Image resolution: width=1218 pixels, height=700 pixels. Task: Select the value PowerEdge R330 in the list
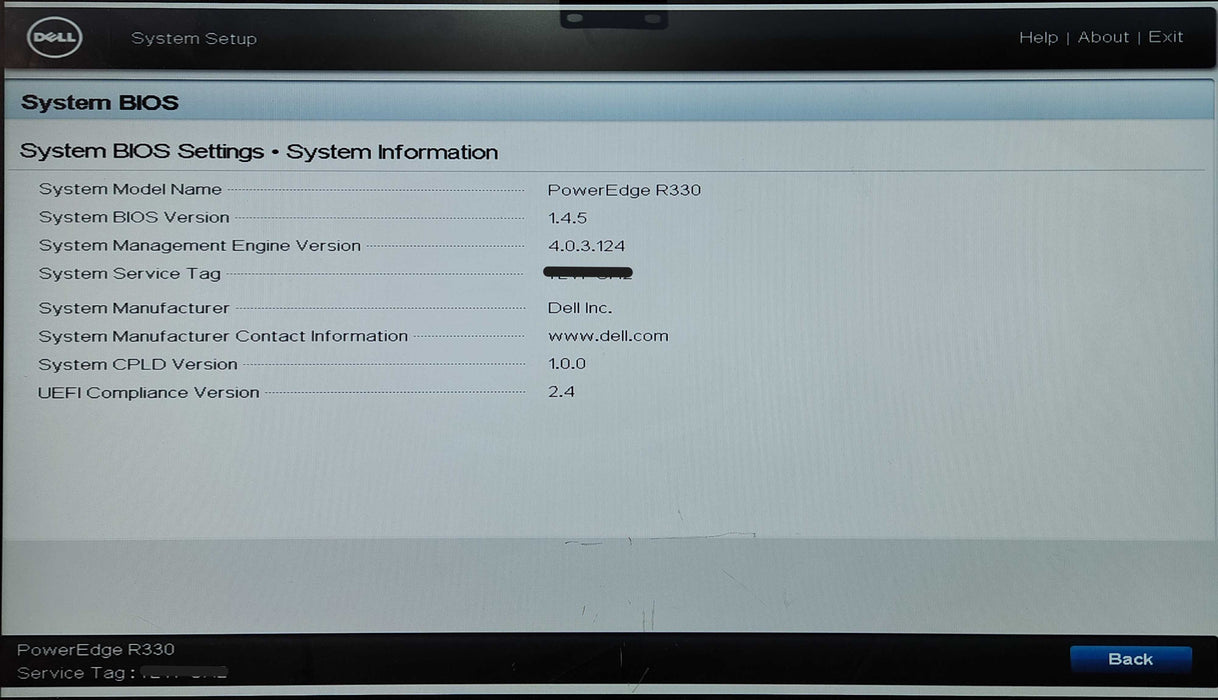(x=624, y=190)
